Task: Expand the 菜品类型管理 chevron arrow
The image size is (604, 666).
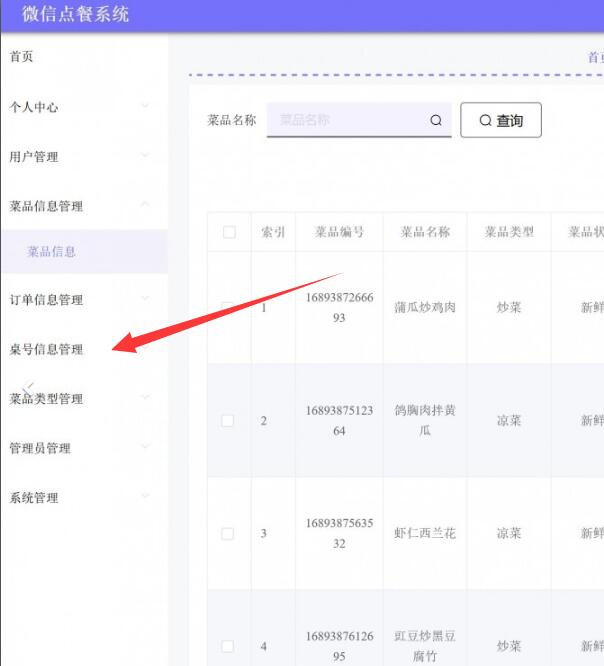Action: point(145,397)
